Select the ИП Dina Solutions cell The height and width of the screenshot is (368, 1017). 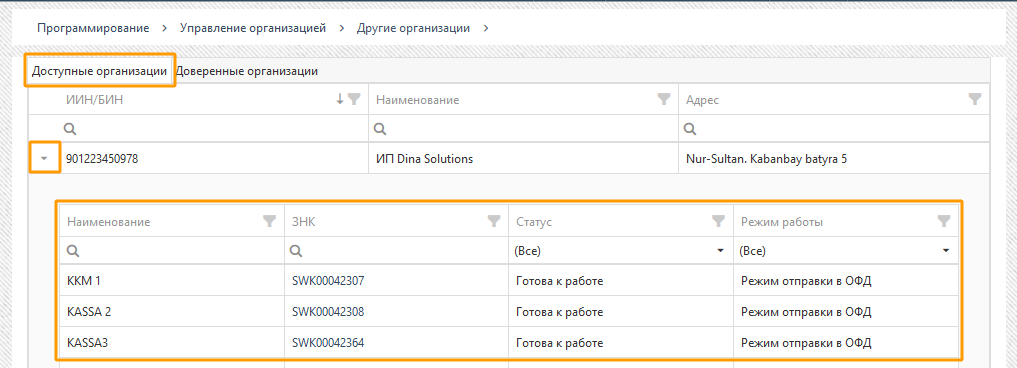[x=523, y=158]
